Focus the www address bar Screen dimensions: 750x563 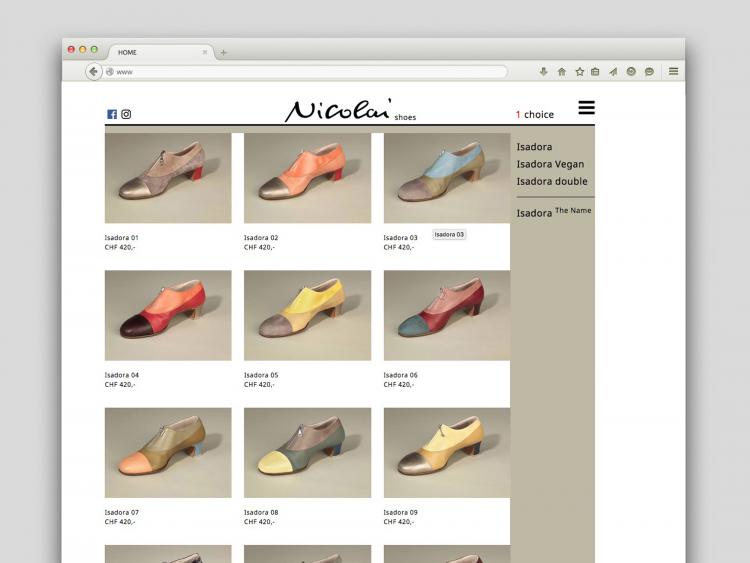tap(306, 72)
